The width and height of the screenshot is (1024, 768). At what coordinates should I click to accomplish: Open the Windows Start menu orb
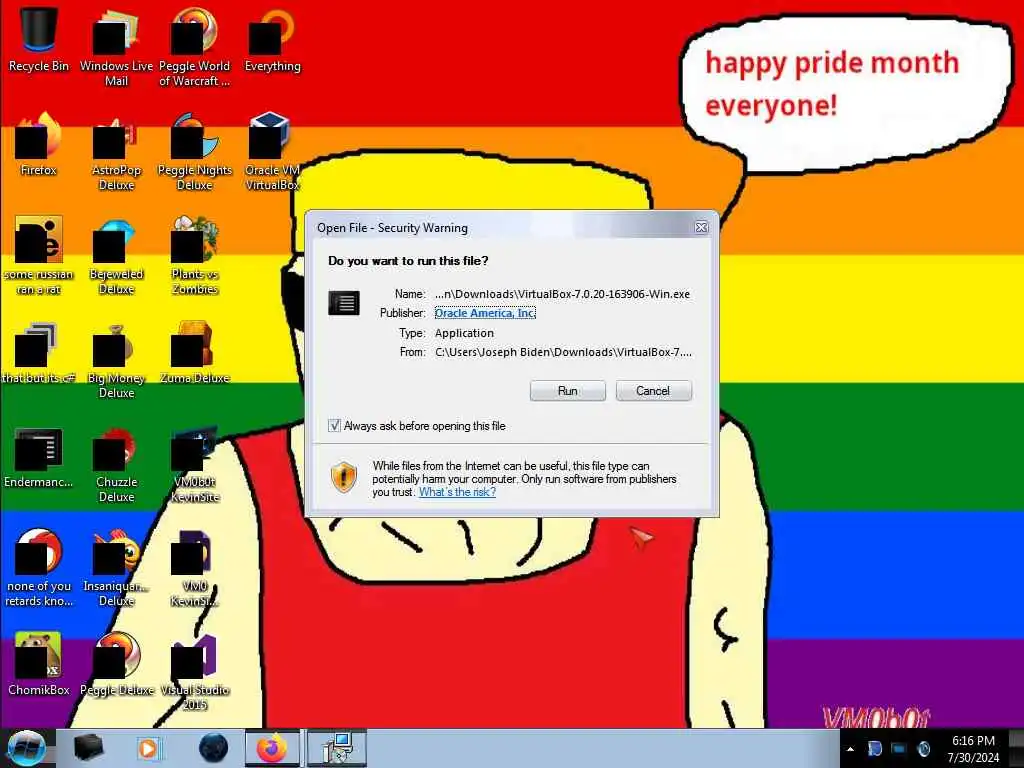[26, 748]
